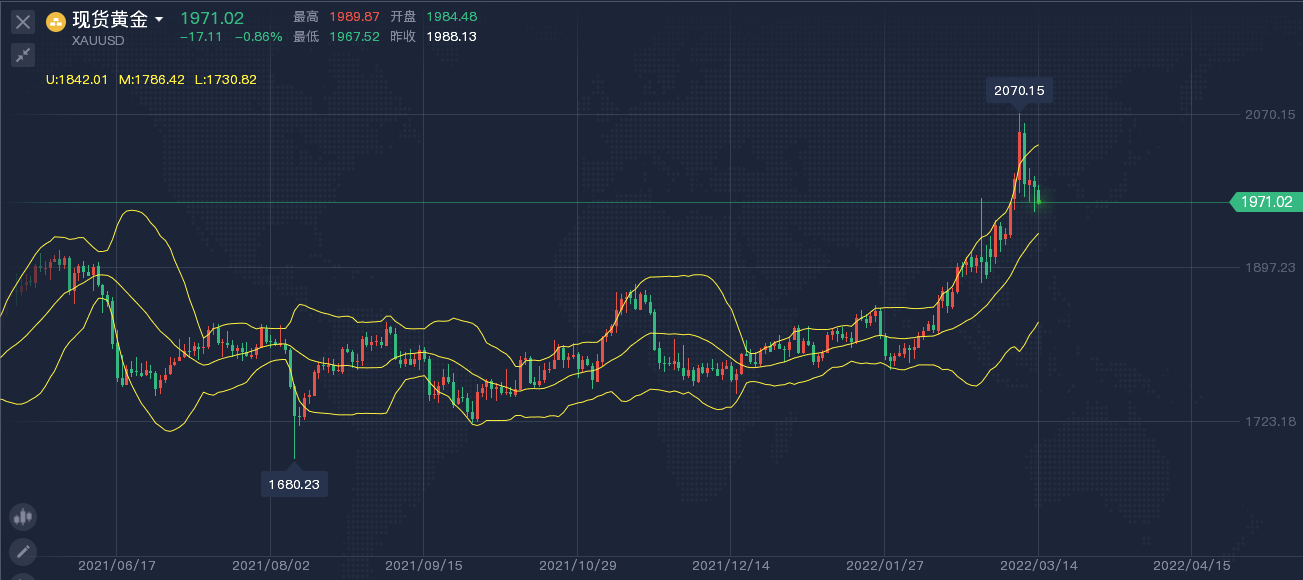Click the -0.86% percentage change

click(258, 36)
